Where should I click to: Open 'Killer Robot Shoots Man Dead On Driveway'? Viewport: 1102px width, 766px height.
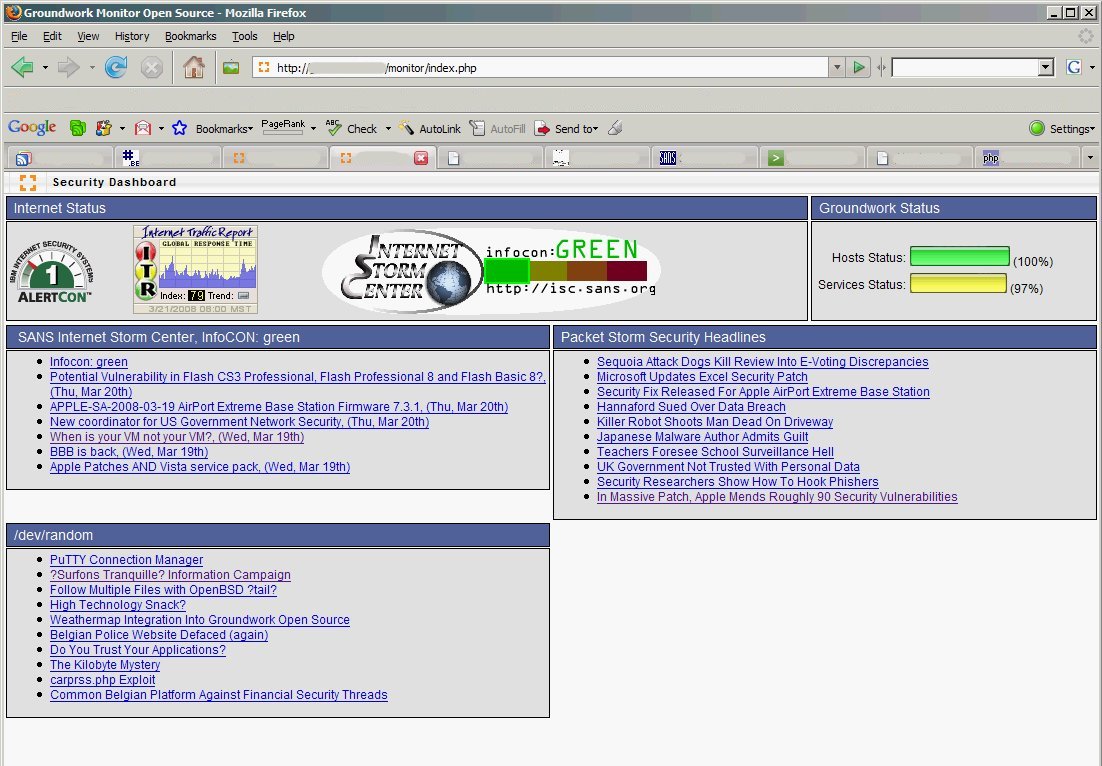pyautogui.click(x=715, y=422)
